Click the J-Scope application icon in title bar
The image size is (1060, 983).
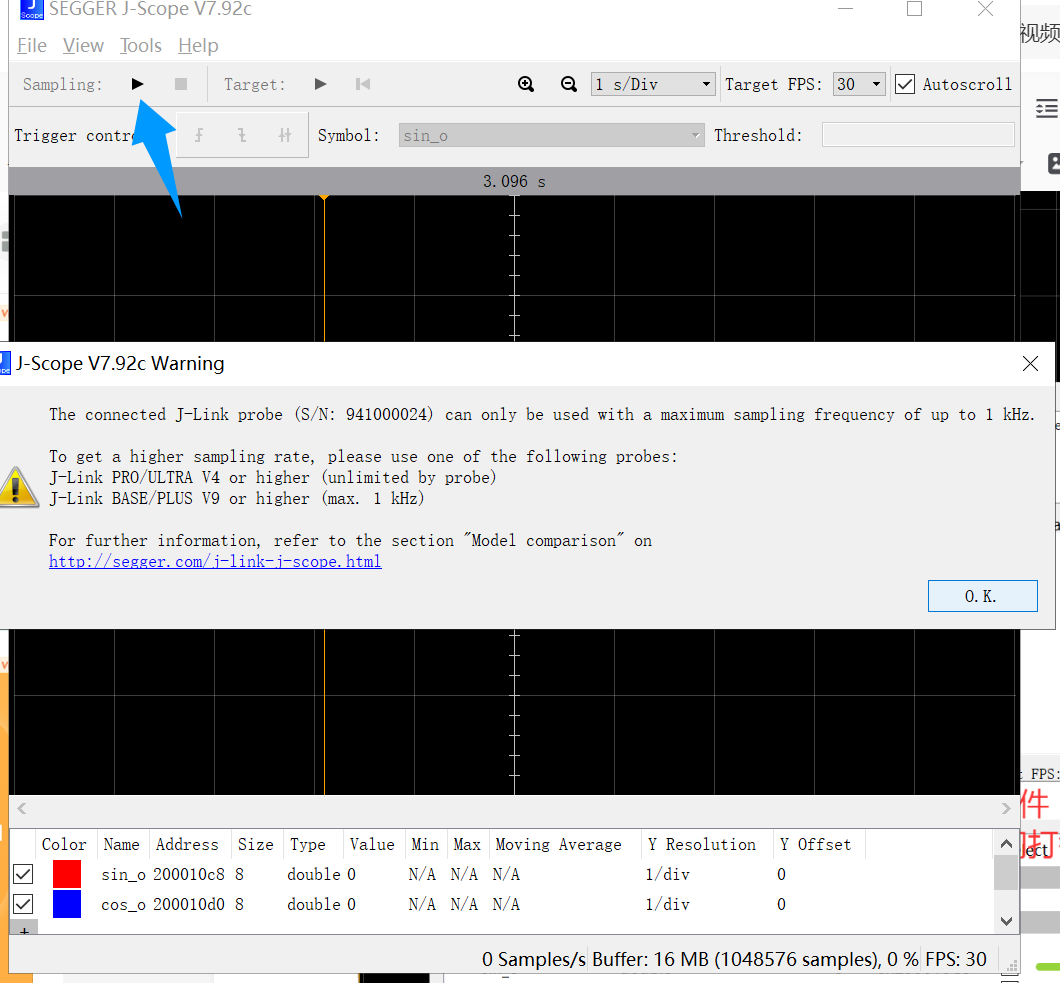click(x=32, y=9)
